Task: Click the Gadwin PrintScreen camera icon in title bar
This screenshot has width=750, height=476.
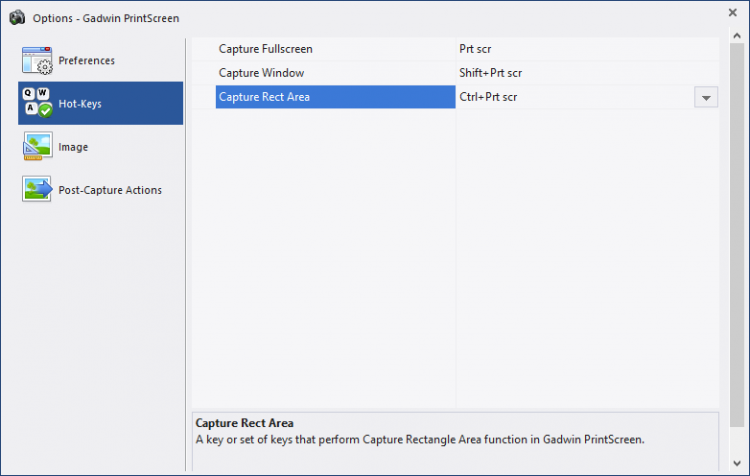Action: click(x=16, y=17)
